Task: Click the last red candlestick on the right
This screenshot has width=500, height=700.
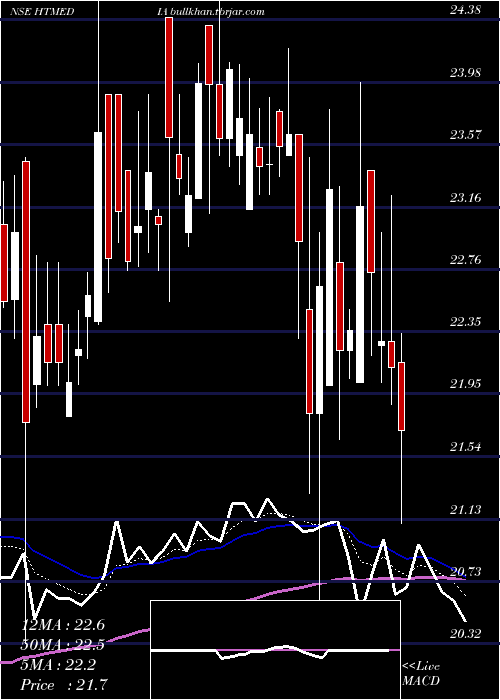Action: tap(401, 396)
